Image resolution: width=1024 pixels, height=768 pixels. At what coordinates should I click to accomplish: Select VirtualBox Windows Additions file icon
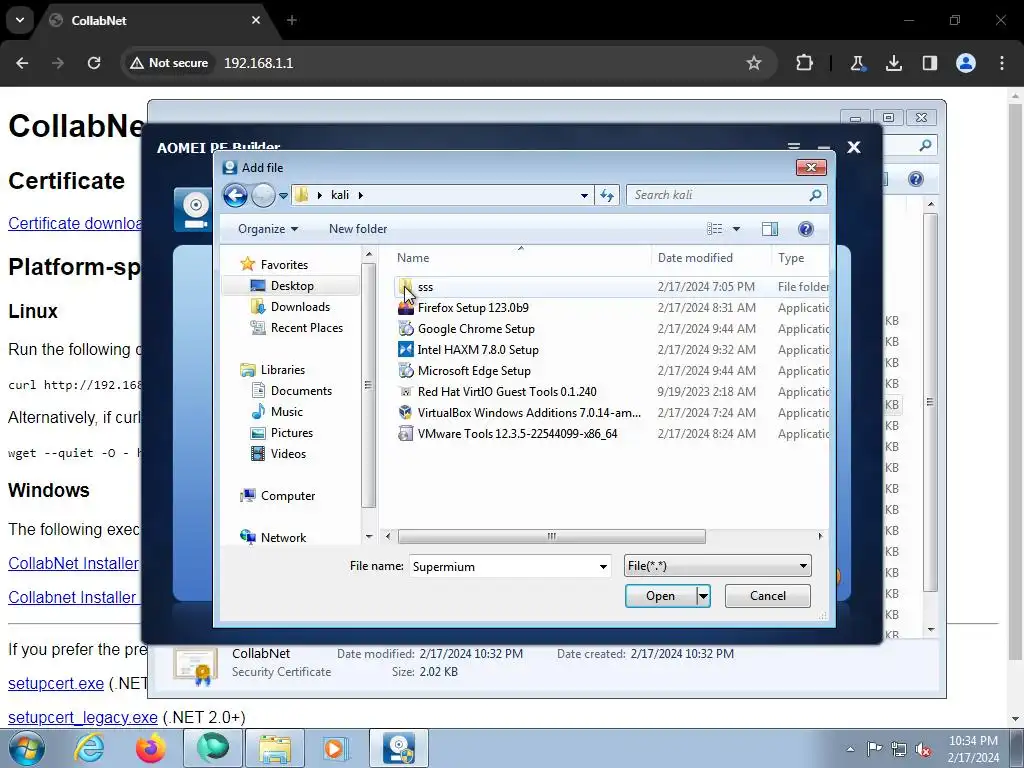click(406, 413)
